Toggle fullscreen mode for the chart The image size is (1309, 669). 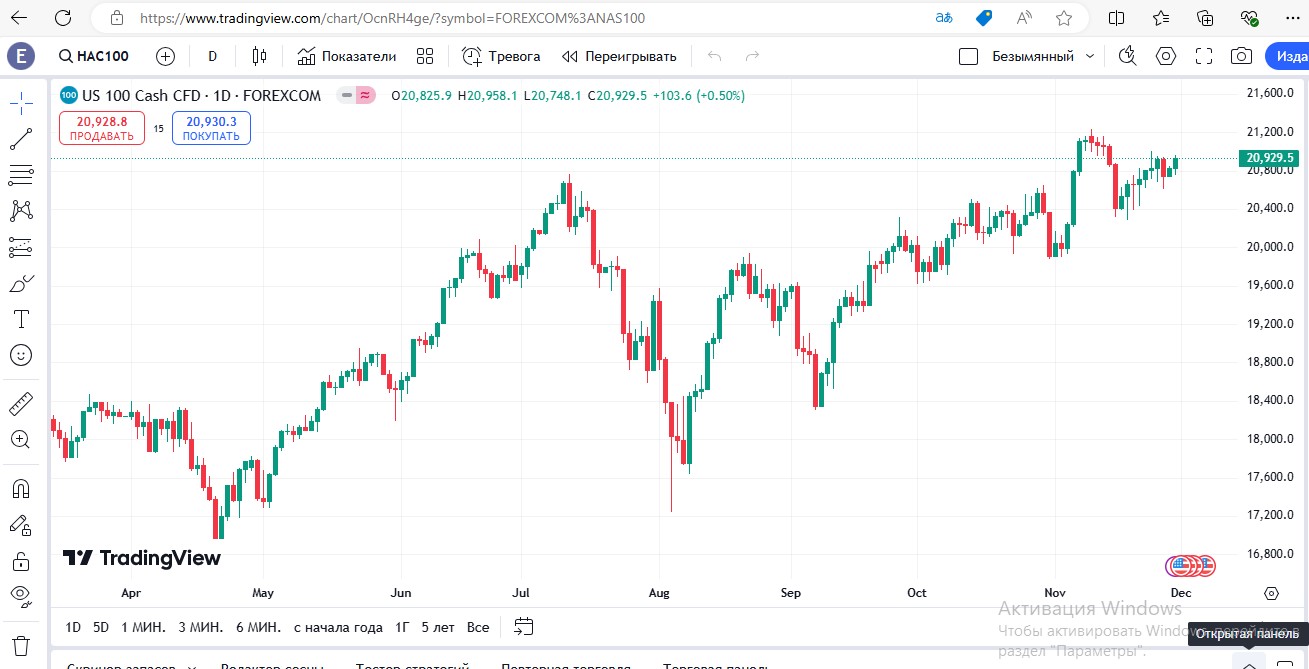1204,56
